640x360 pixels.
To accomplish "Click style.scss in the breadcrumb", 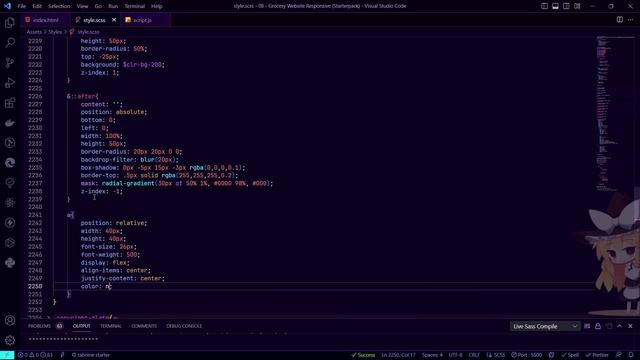I will coord(88,32).
